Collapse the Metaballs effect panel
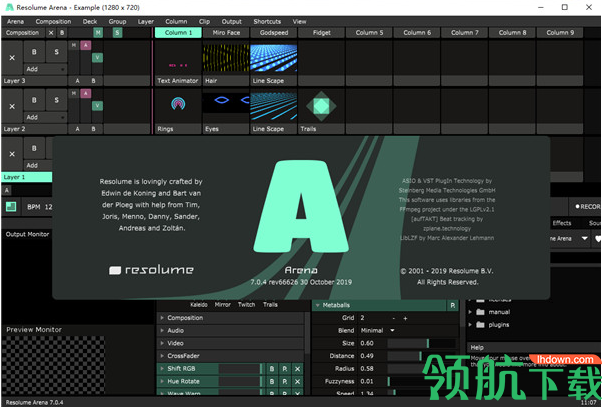This screenshot has width=602, height=407. 318,305
